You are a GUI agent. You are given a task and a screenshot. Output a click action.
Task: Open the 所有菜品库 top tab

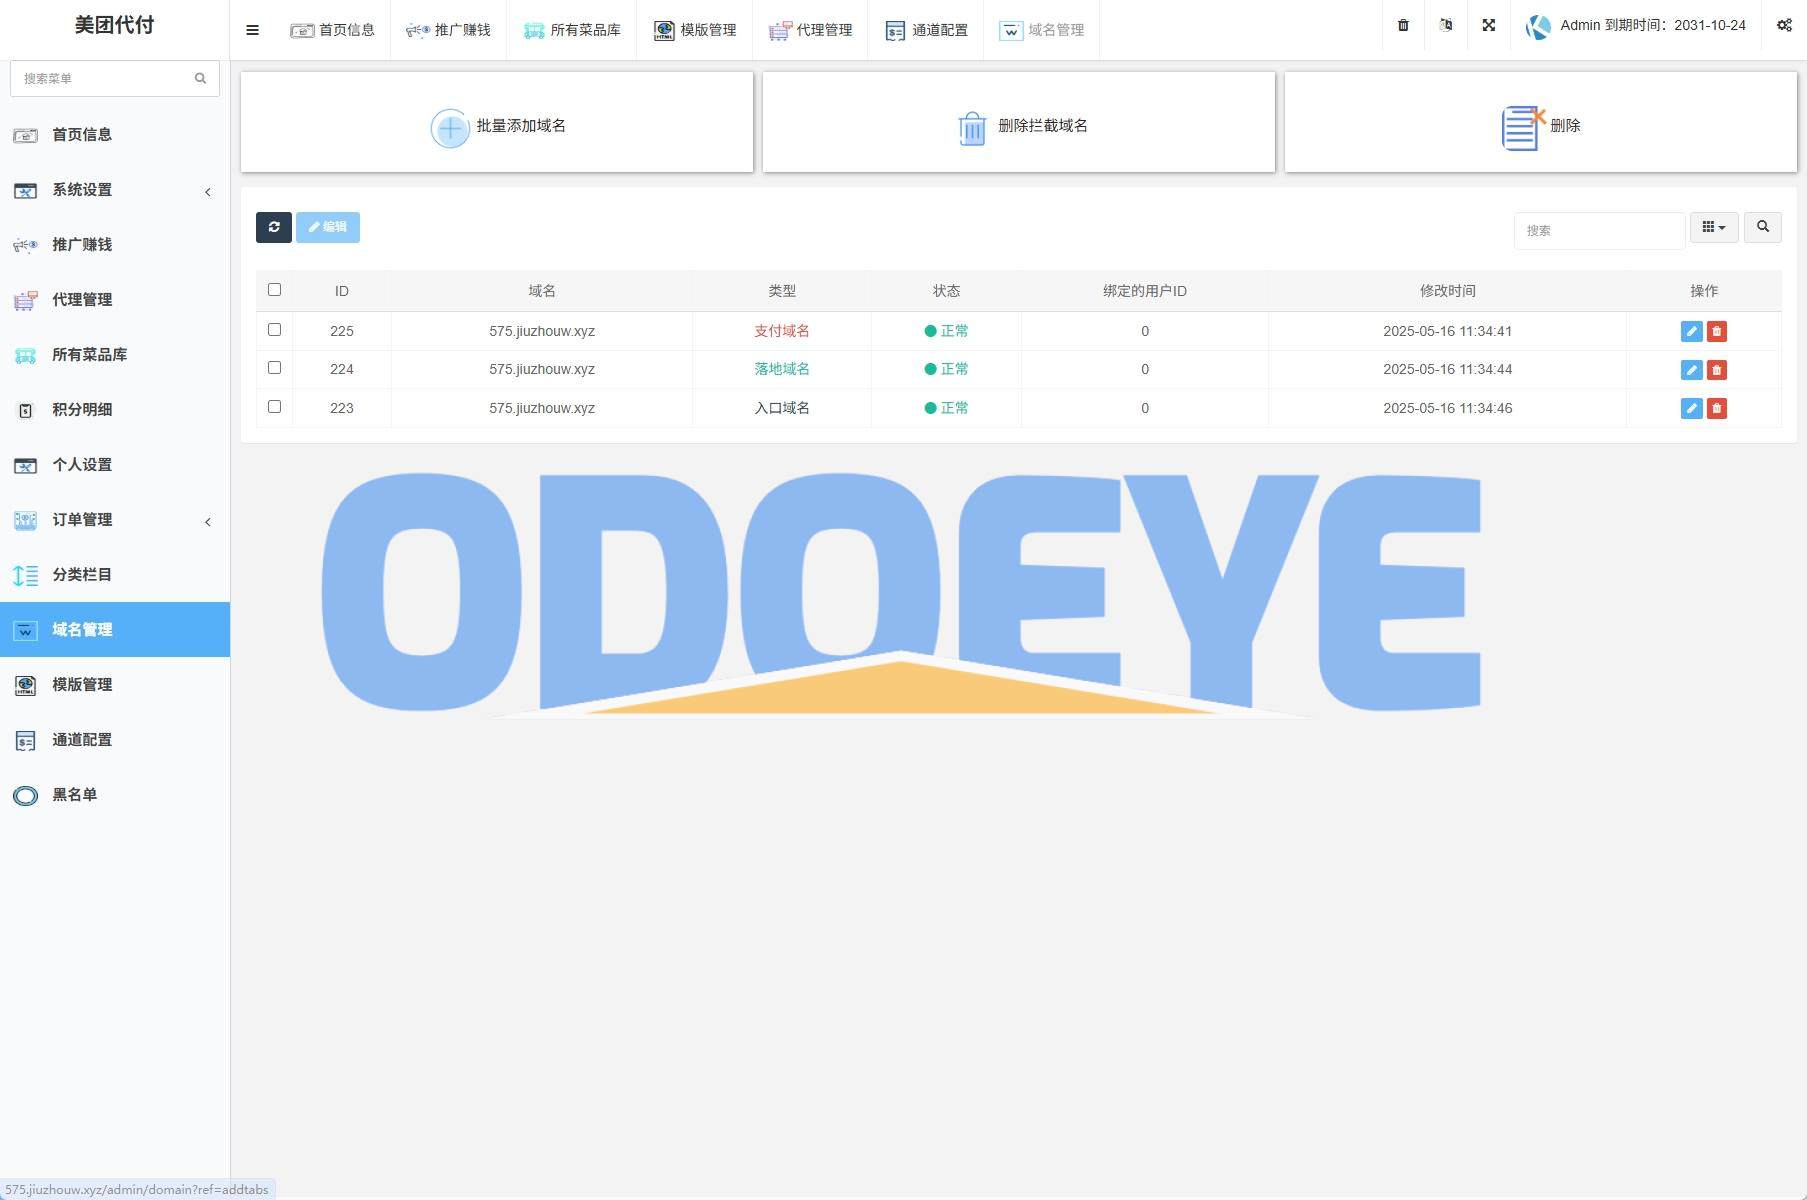click(x=571, y=30)
